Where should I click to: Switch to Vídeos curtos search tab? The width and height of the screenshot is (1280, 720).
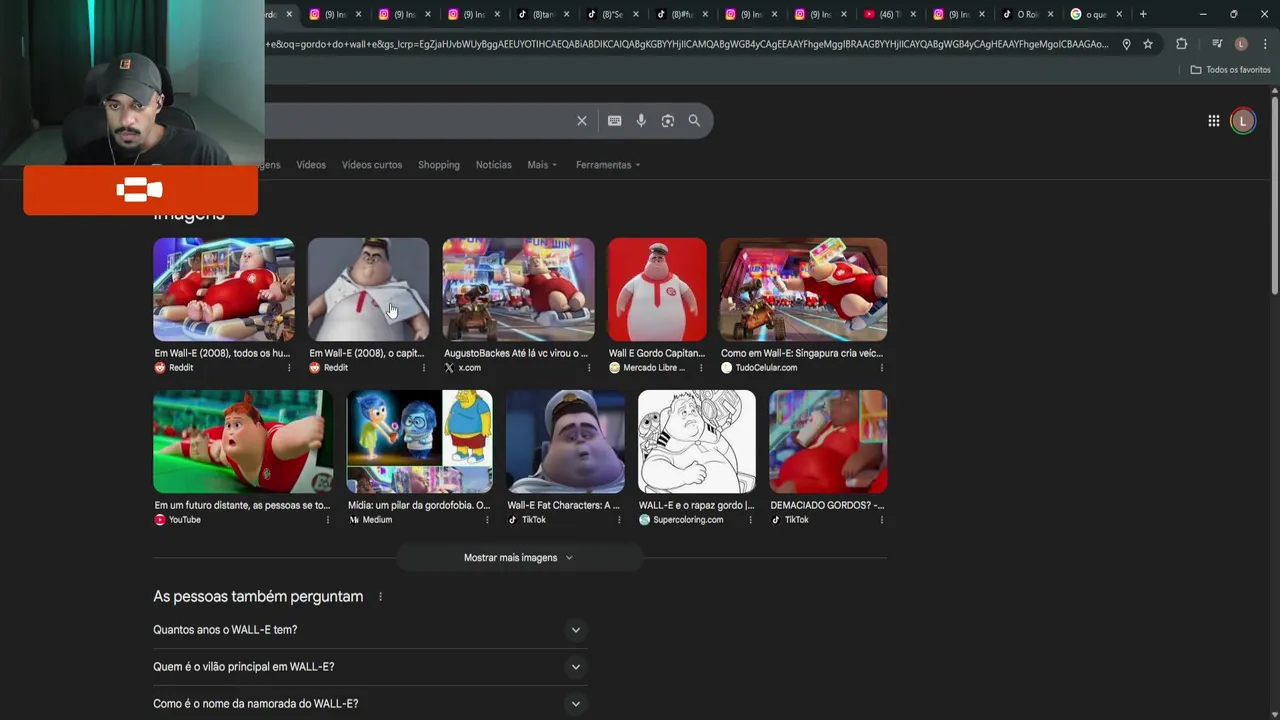(372, 165)
